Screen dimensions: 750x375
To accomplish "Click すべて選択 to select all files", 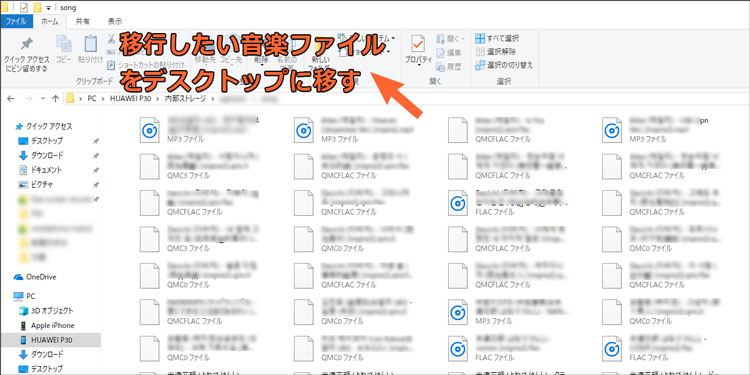I will pyautogui.click(x=497, y=38).
